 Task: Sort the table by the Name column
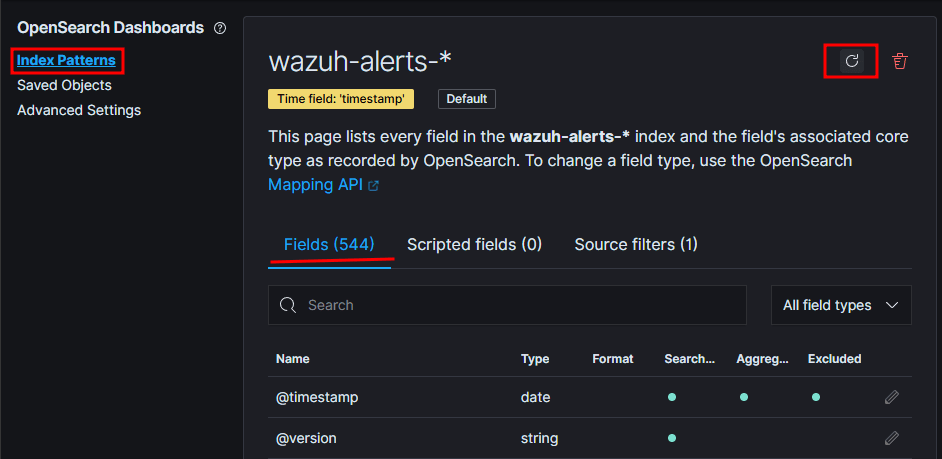click(293, 358)
